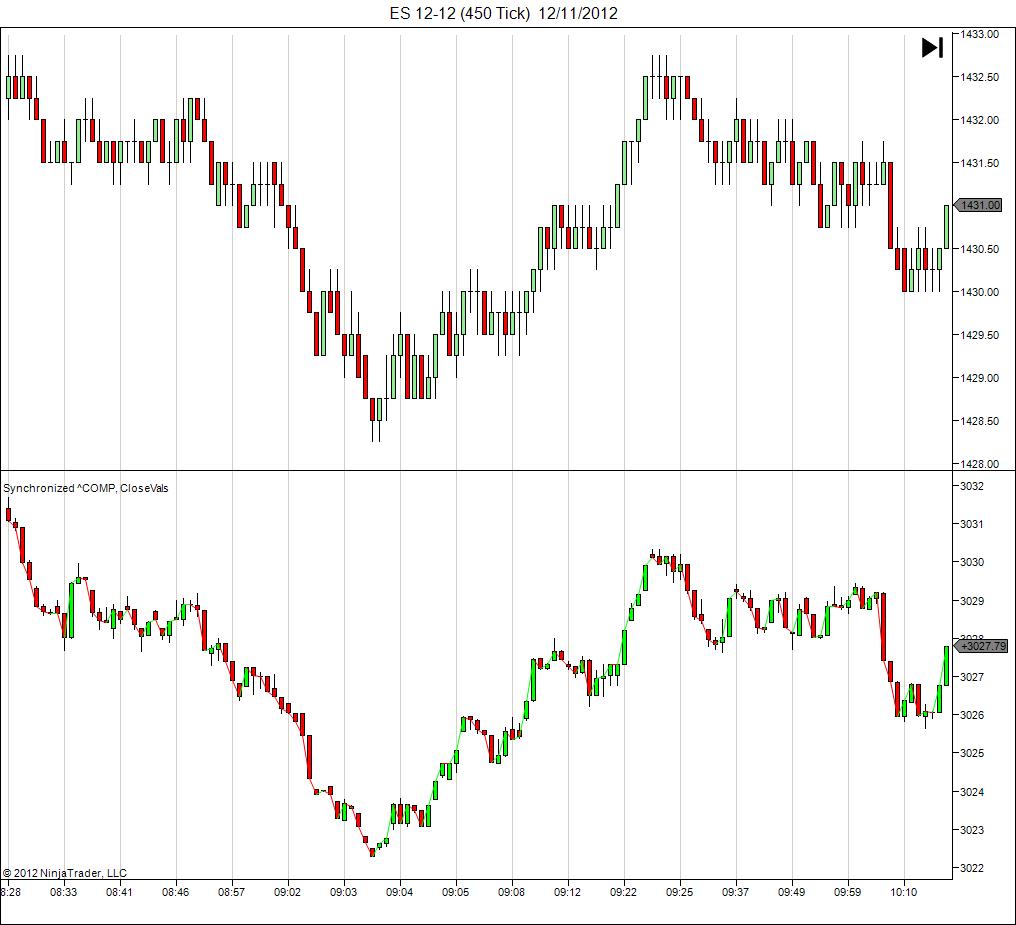
Task: Click the 1428.50 price axis label
Action: click(x=979, y=421)
